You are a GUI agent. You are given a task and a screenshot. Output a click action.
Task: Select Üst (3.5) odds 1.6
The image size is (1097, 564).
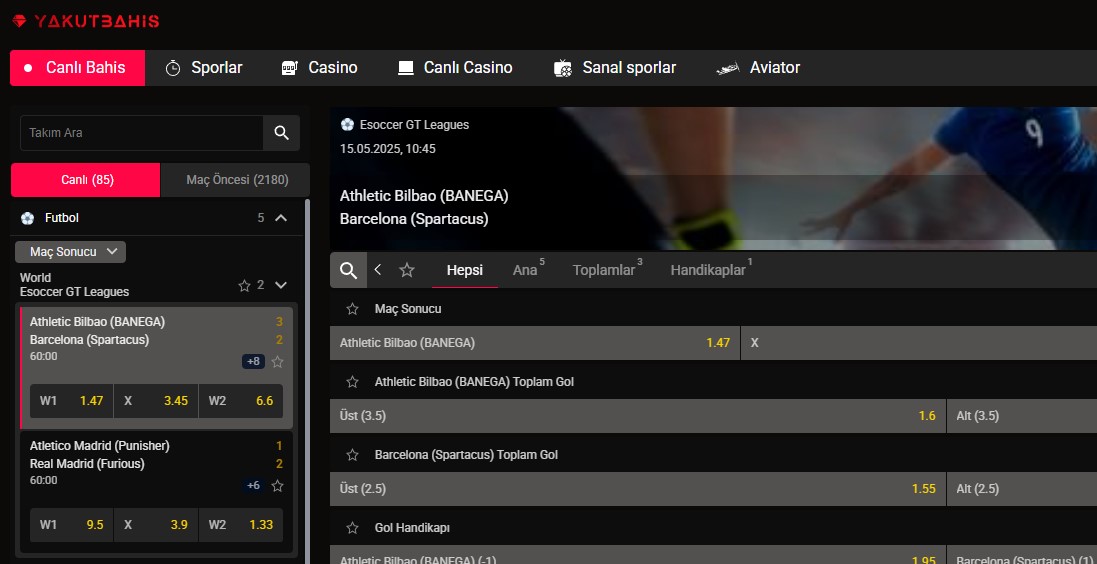(x=637, y=416)
